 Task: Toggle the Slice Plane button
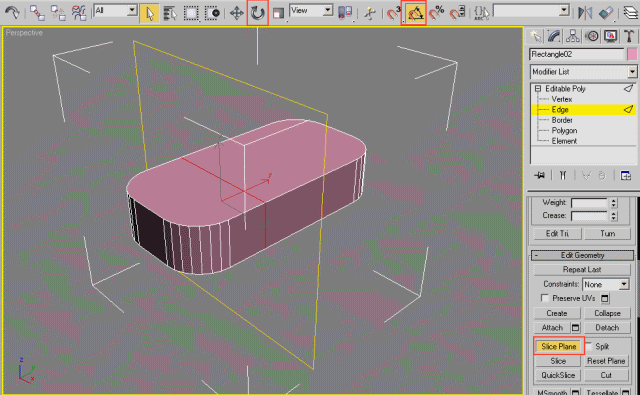[558, 346]
